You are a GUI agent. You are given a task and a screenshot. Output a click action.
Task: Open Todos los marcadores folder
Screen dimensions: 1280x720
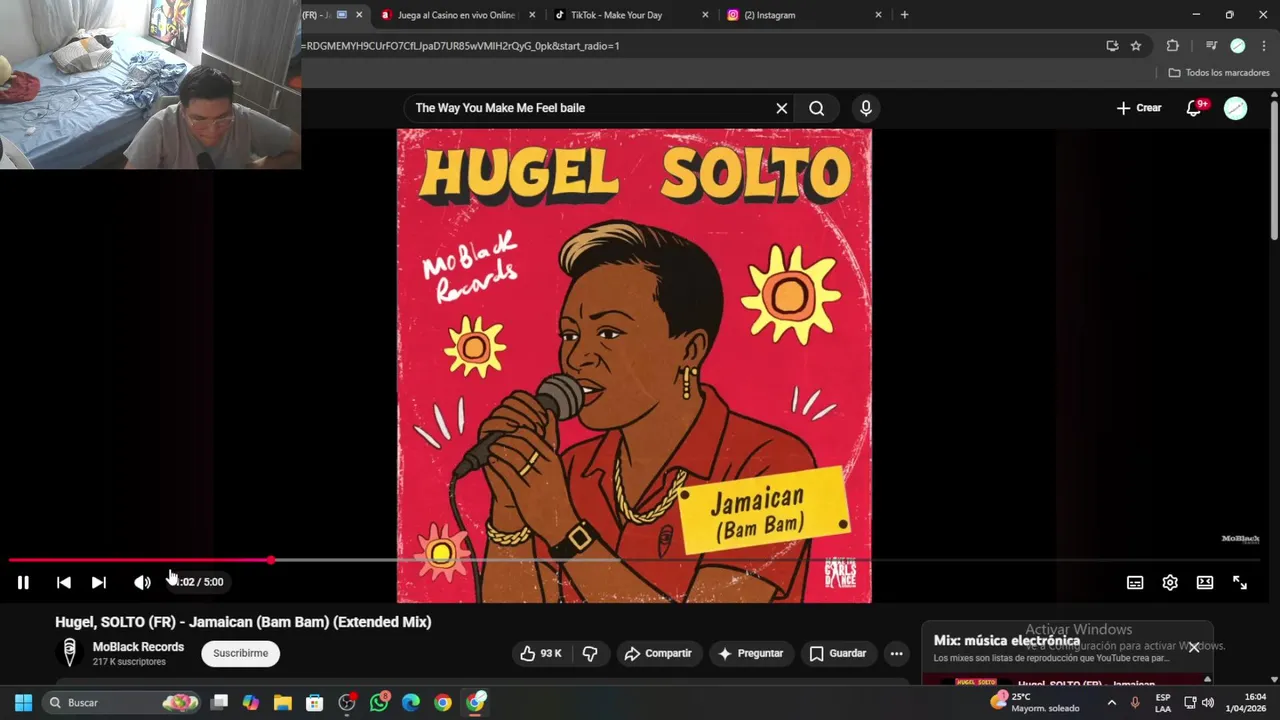click(x=1219, y=73)
